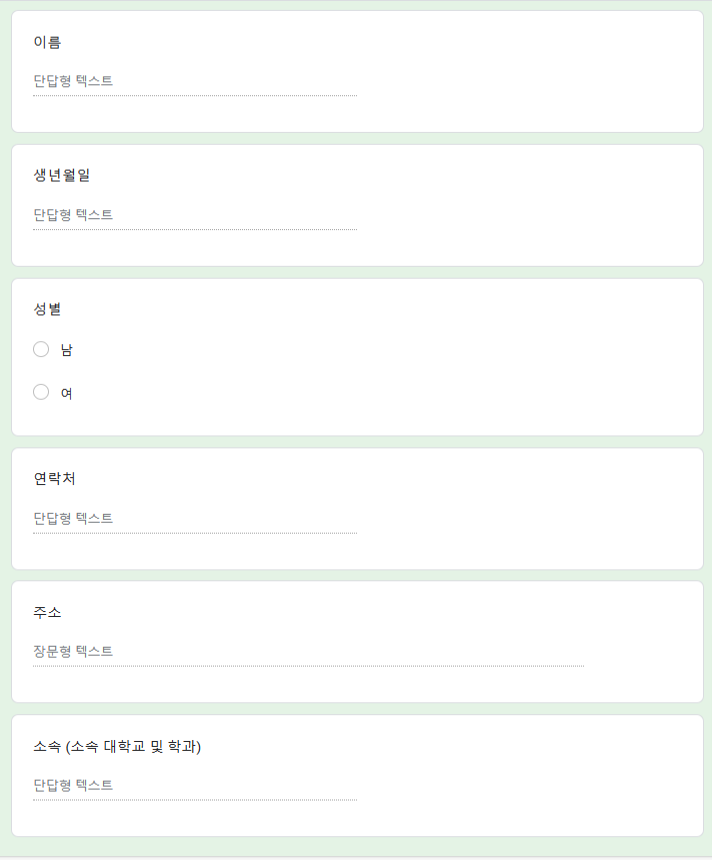Click the 연락처 question title
Viewport: 712px width, 860px height.
[54, 479]
